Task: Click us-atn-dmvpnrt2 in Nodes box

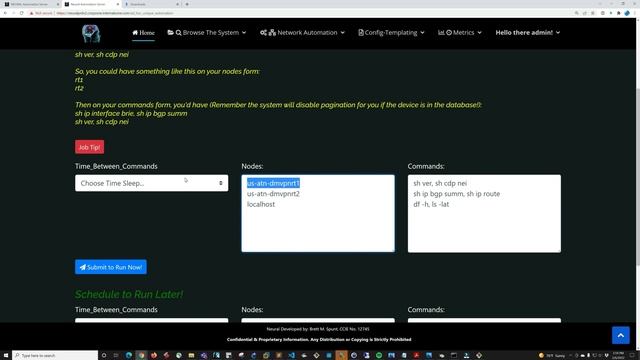Action: point(273,194)
